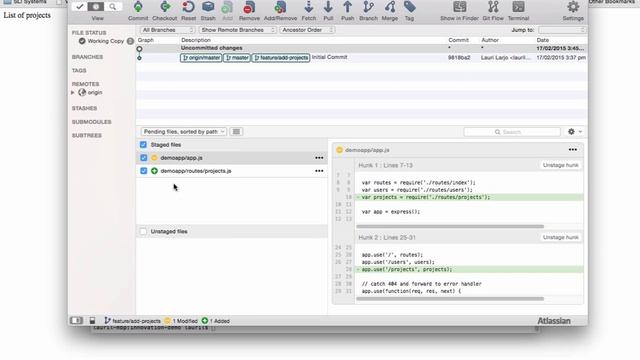Switch to log history view button
Viewport: 640px width, 360px height.
[x=96, y=7]
